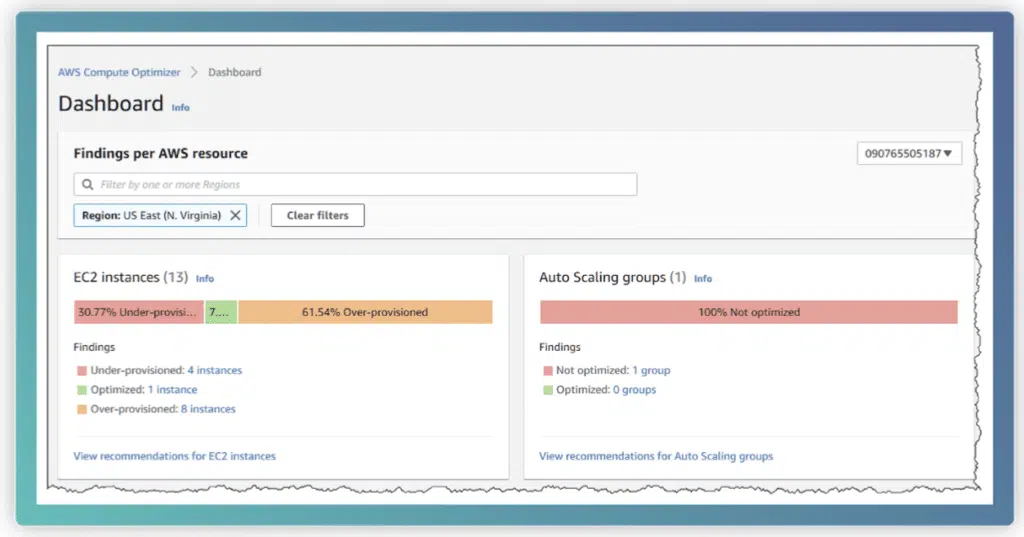1024x537 pixels.
Task: Open the 0 groups optimized link
Action: (x=635, y=389)
